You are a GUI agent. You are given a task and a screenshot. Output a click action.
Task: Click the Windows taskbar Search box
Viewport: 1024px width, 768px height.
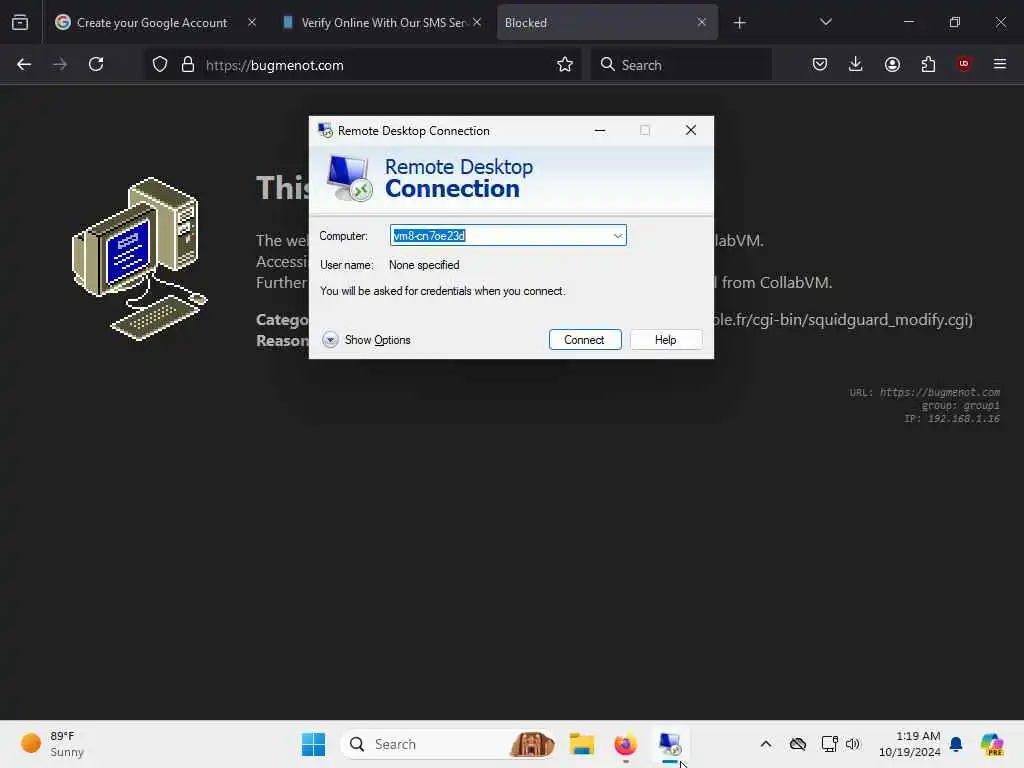click(x=449, y=744)
